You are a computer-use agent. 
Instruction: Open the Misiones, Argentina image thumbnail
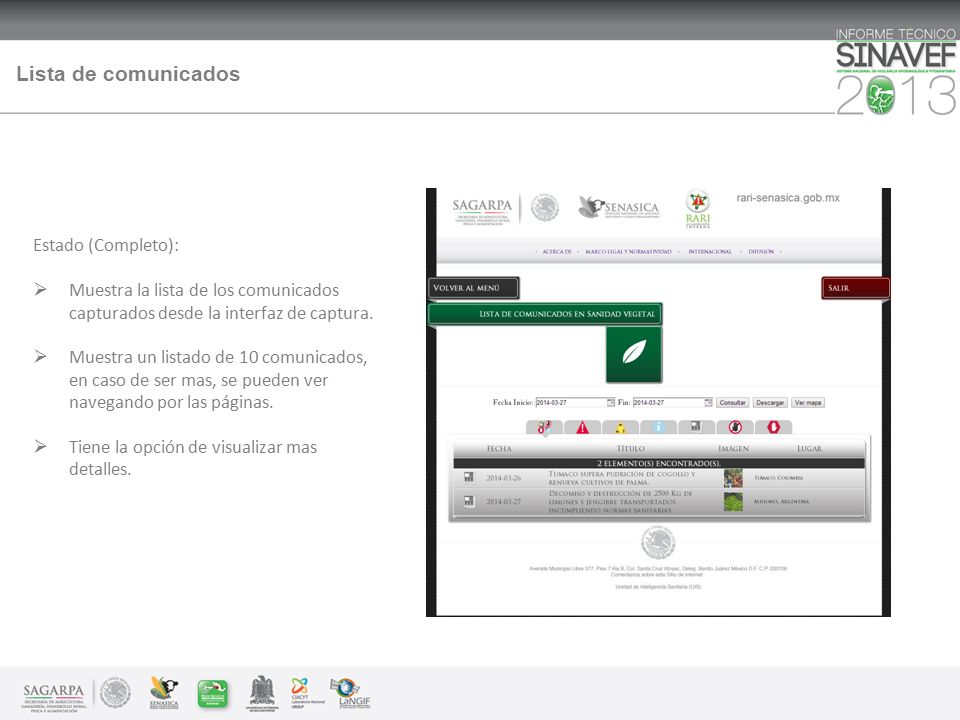733,502
